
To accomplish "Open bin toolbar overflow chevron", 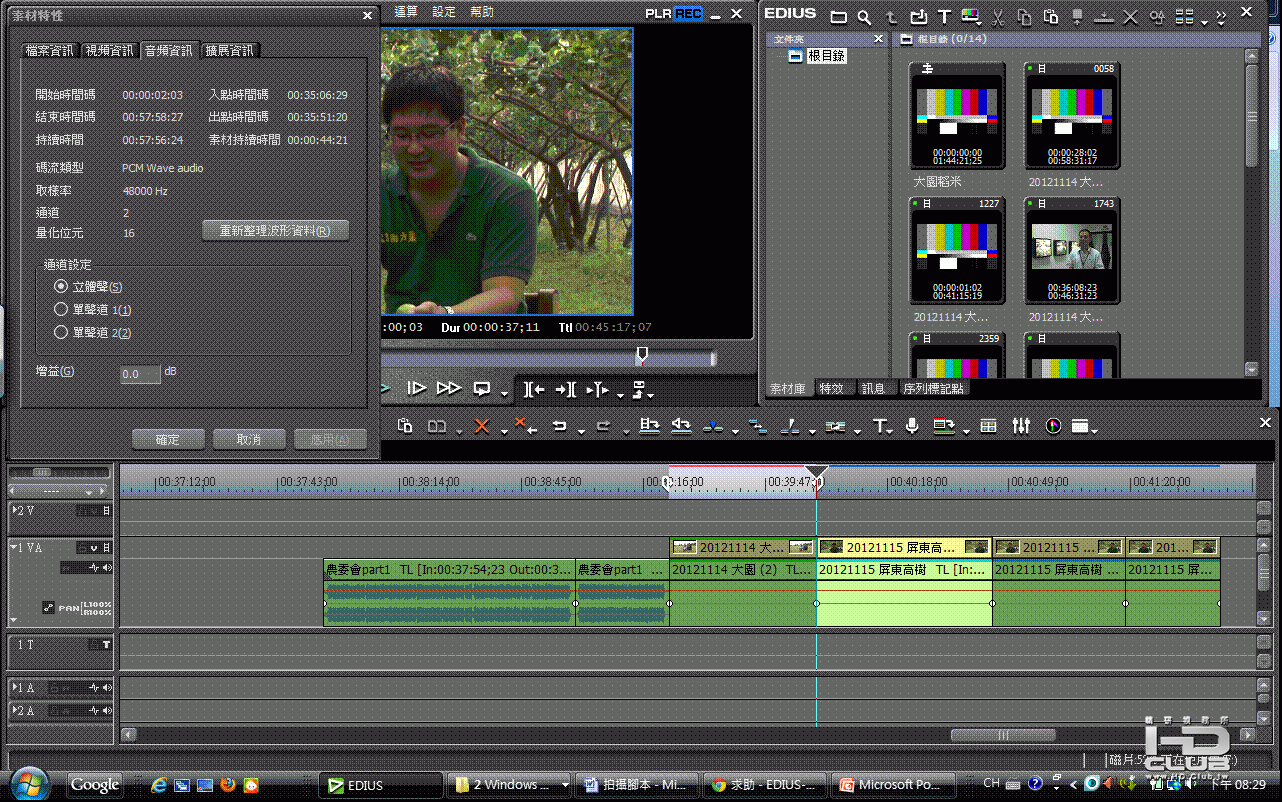I will click(1221, 17).
